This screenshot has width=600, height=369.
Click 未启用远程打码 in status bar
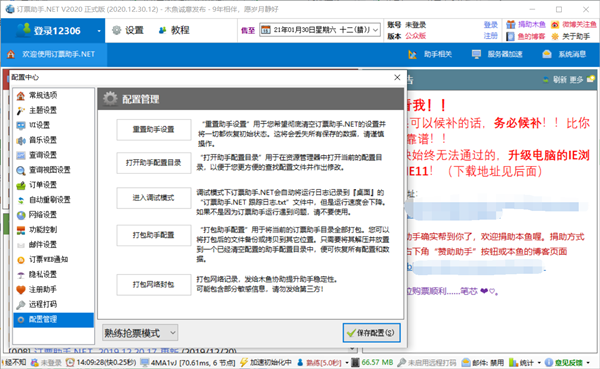click(427, 362)
